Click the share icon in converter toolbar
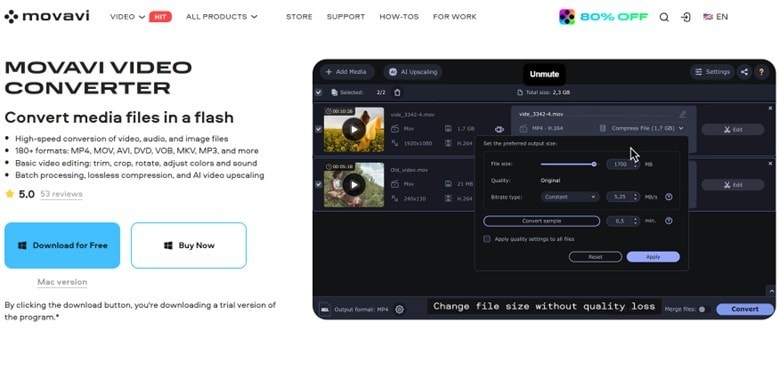The image size is (780, 370). pos(744,72)
